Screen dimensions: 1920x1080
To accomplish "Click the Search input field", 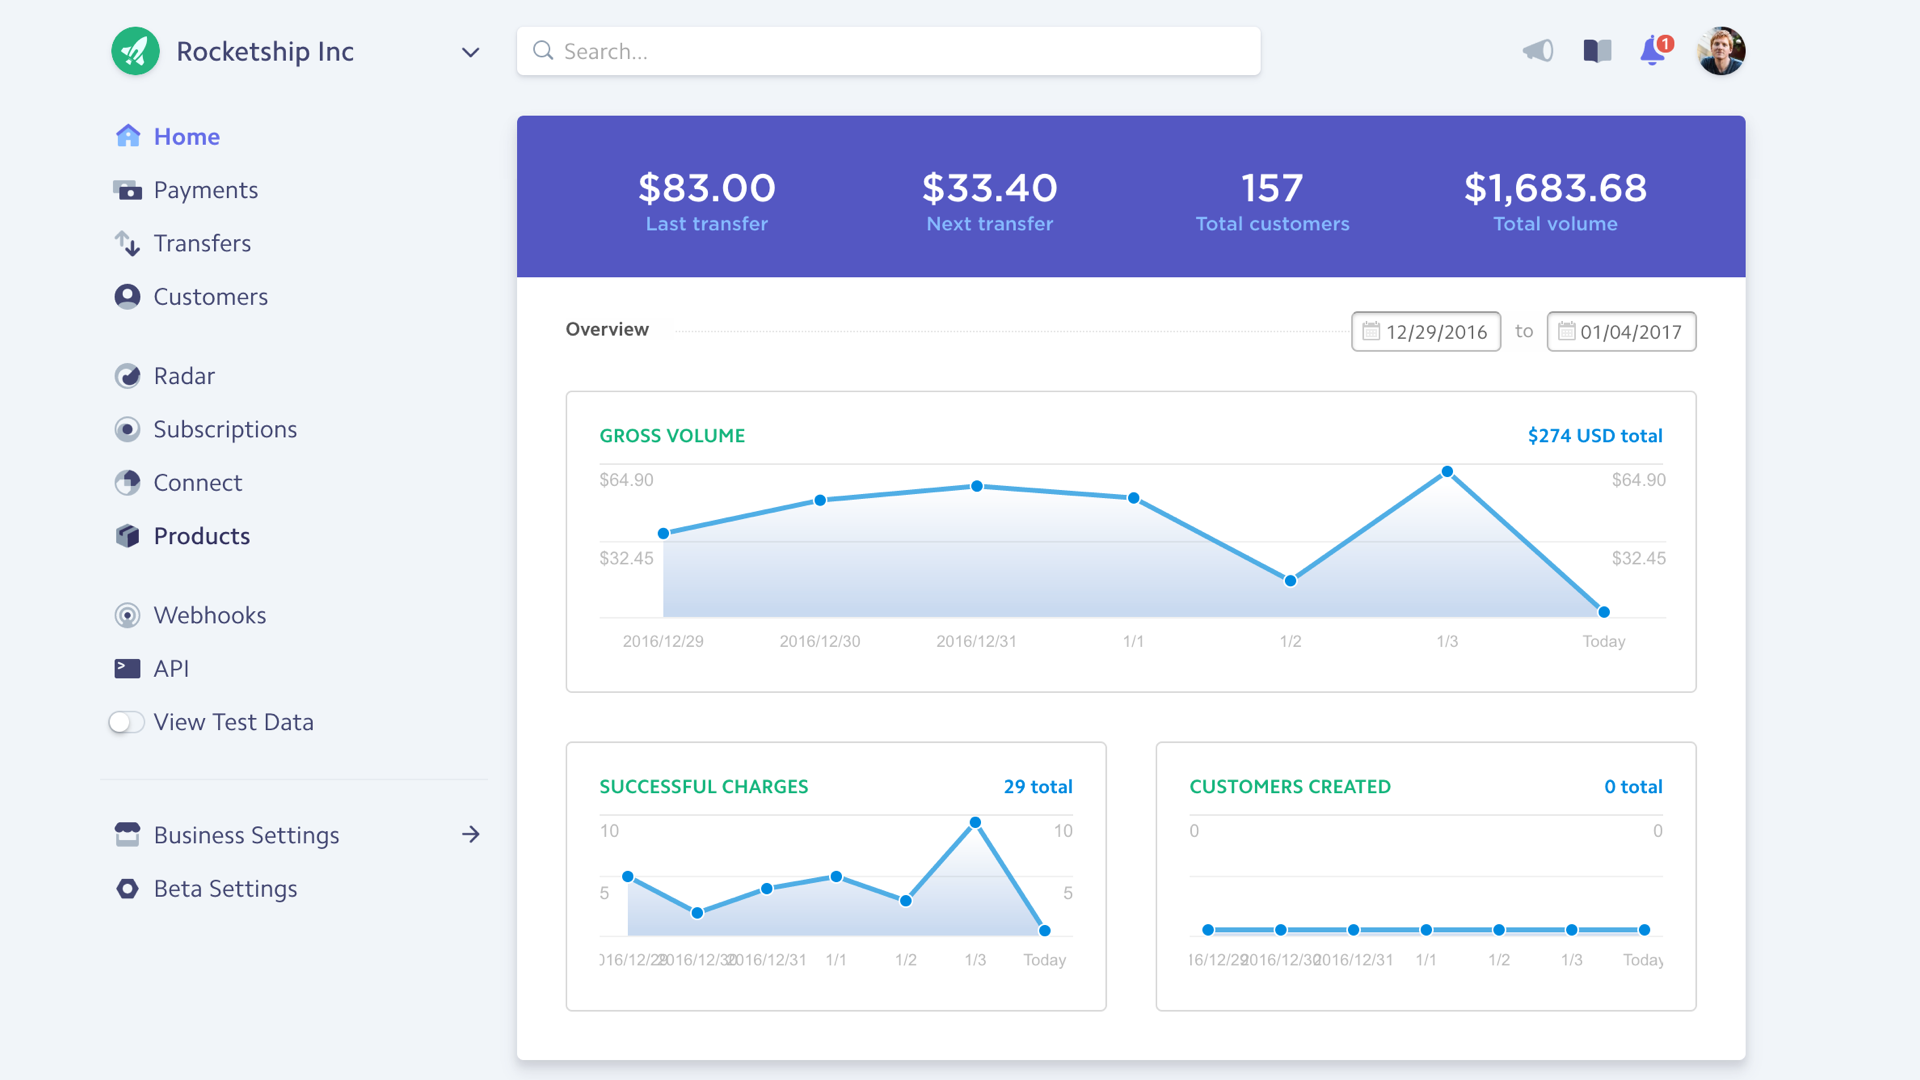I will point(888,51).
